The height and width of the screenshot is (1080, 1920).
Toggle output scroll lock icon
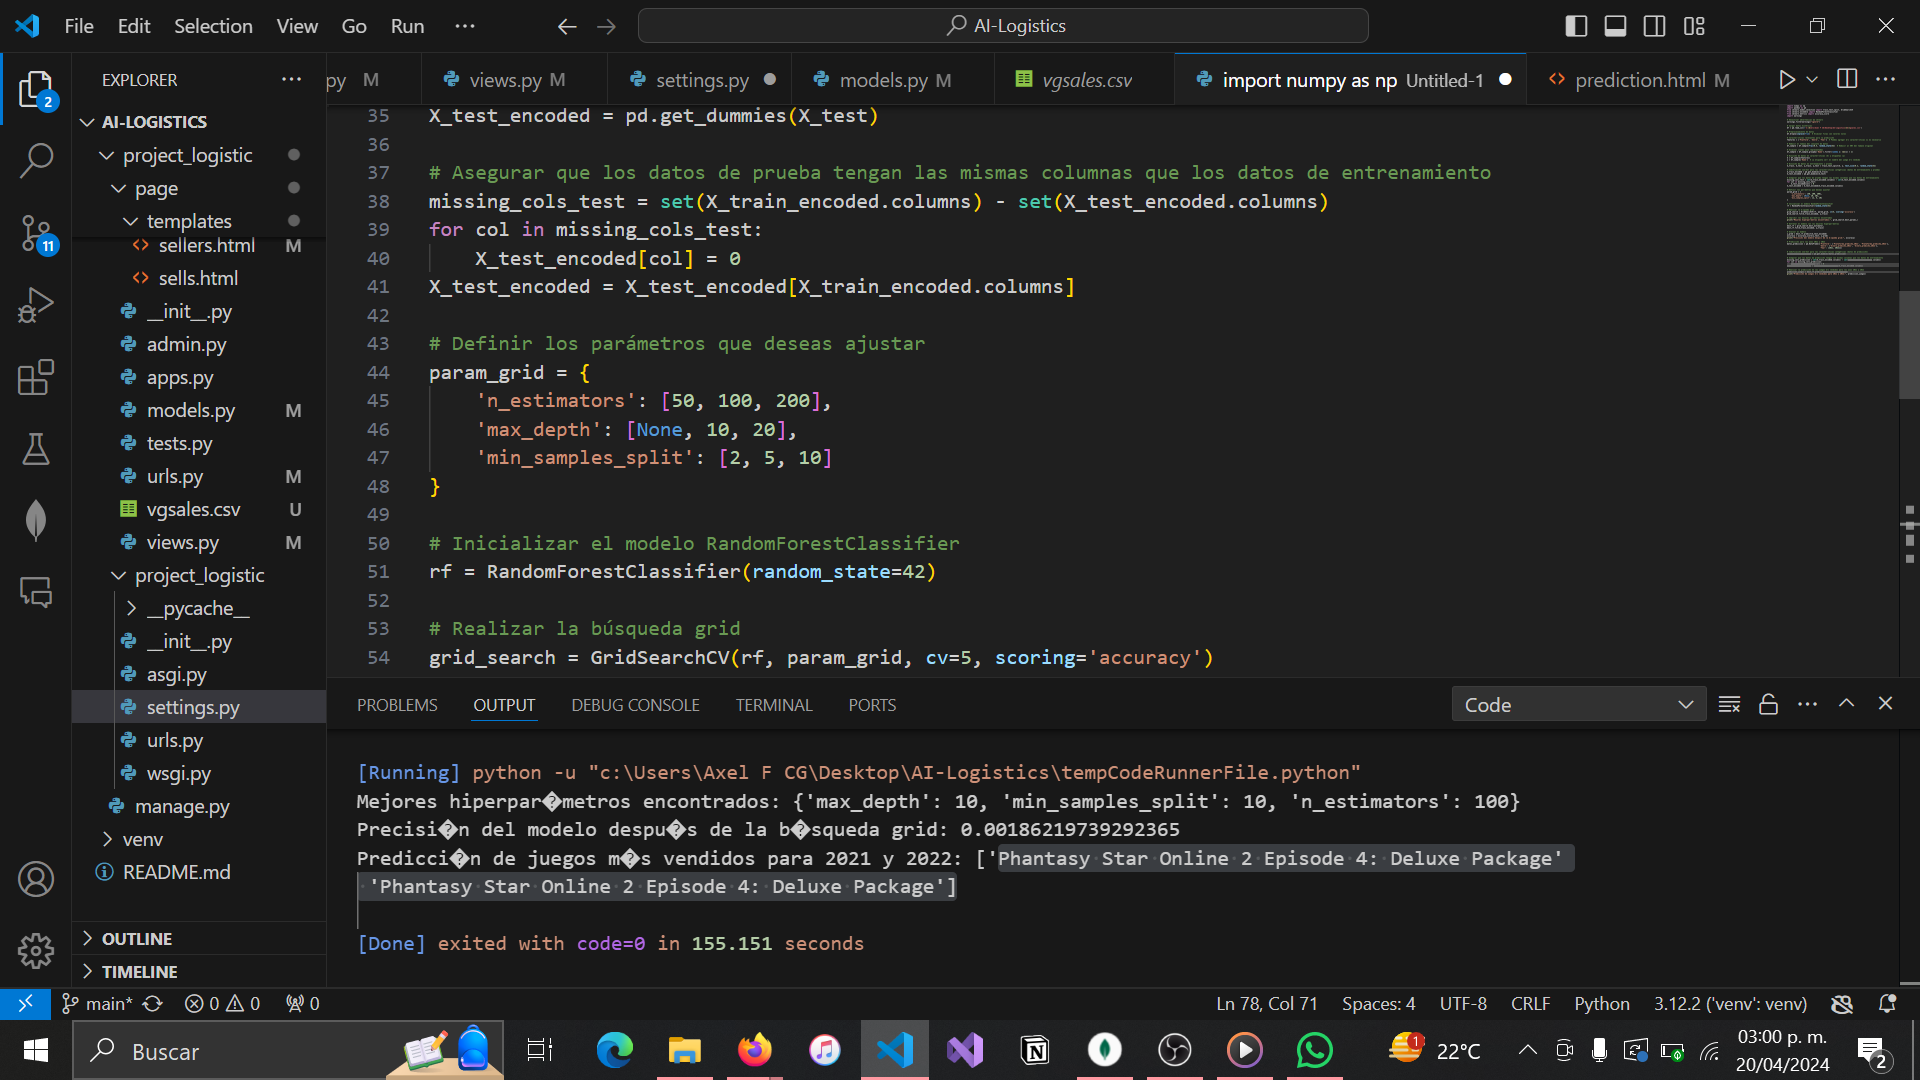(x=1768, y=705)
